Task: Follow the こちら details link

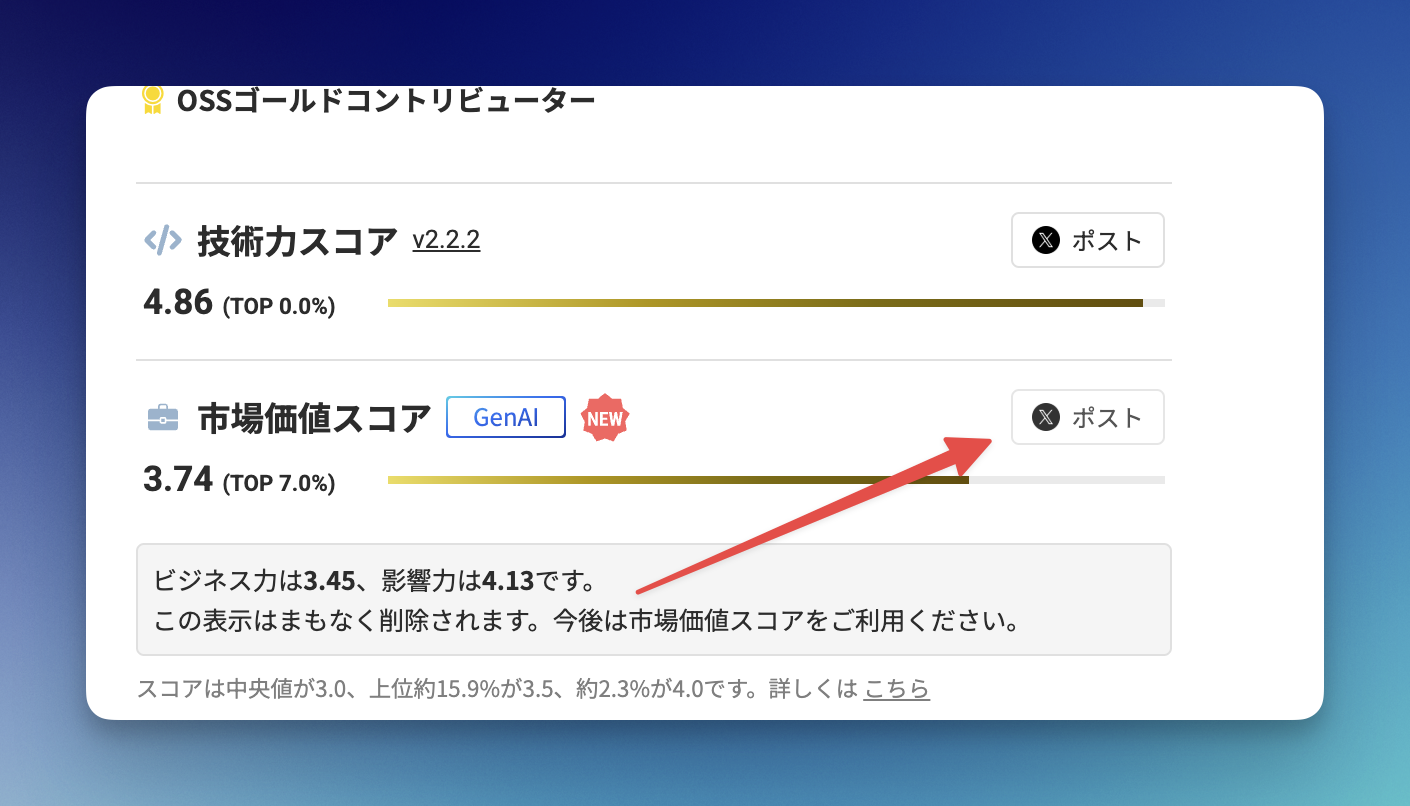Action: tap(896, 689)
